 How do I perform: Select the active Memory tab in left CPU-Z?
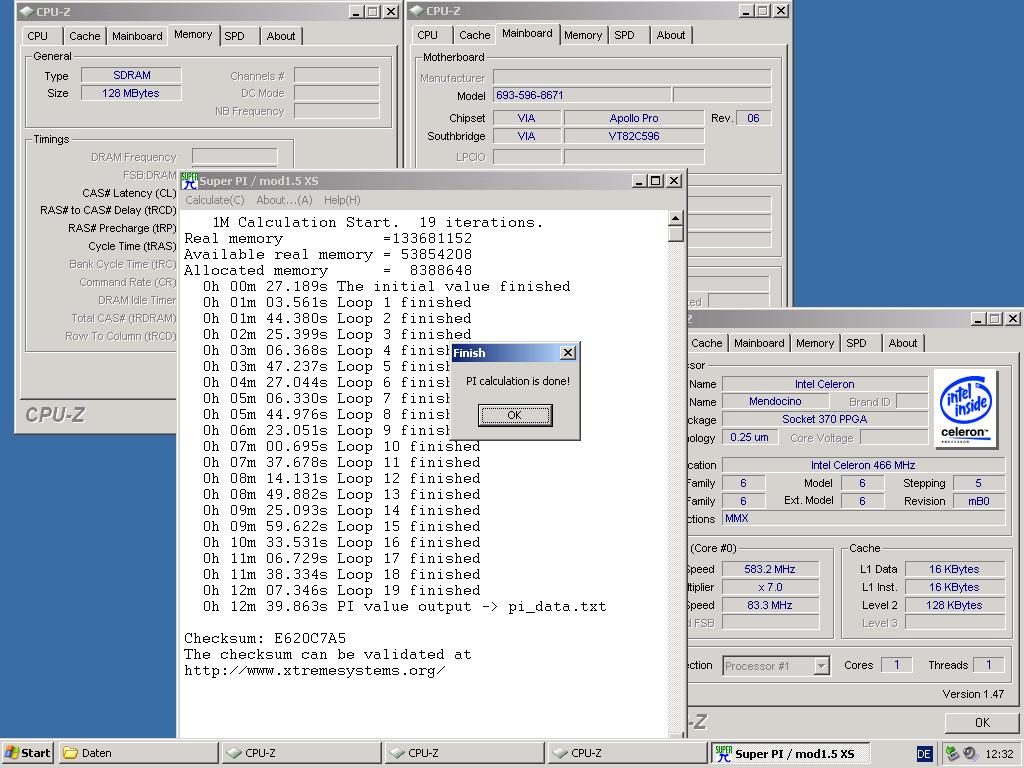pos(193,35)
